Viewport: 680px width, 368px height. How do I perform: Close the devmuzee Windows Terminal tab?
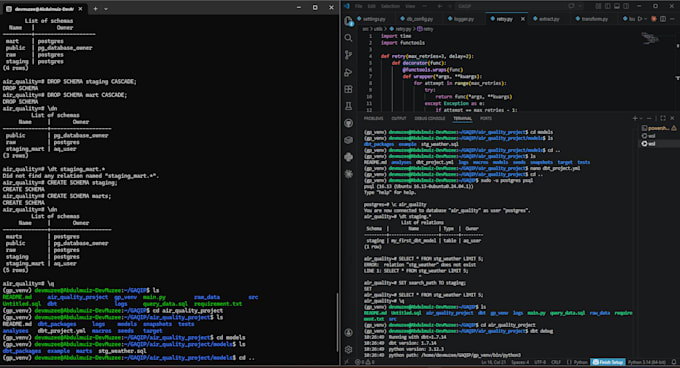click(x=80, y=9)
